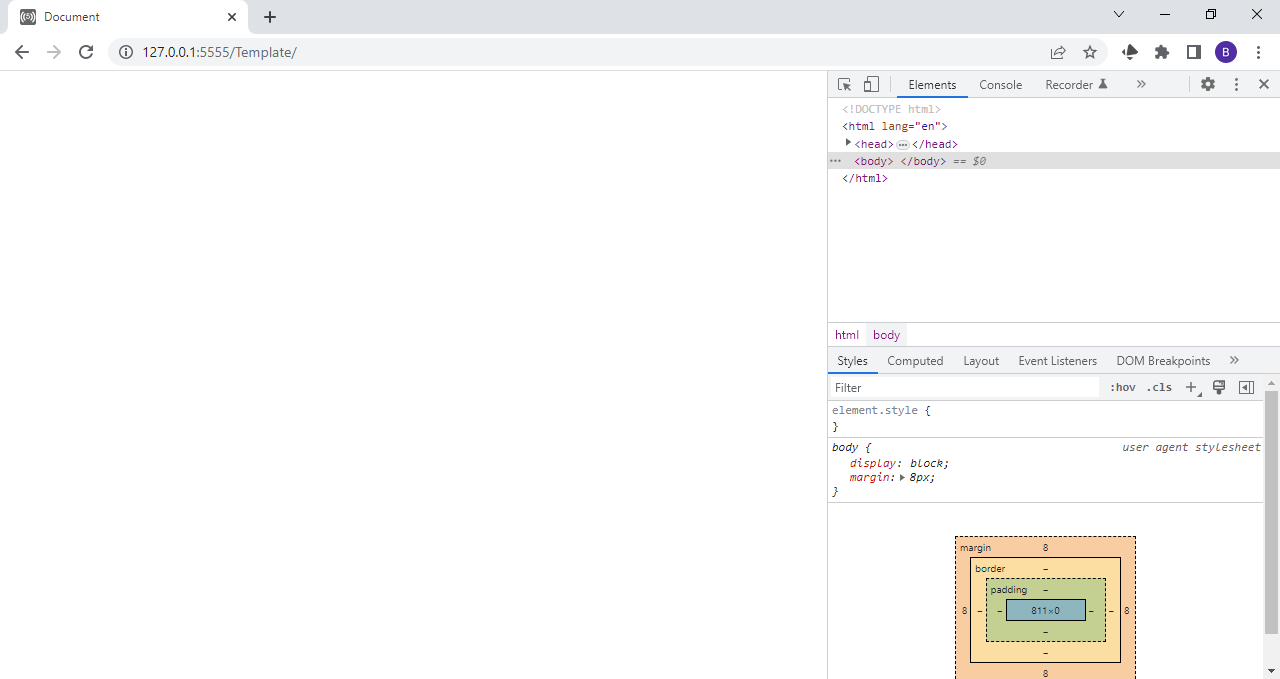1280x679 pixels.
Task: Open the rendering emulation brush icon
Action: tap(1219, 387)
